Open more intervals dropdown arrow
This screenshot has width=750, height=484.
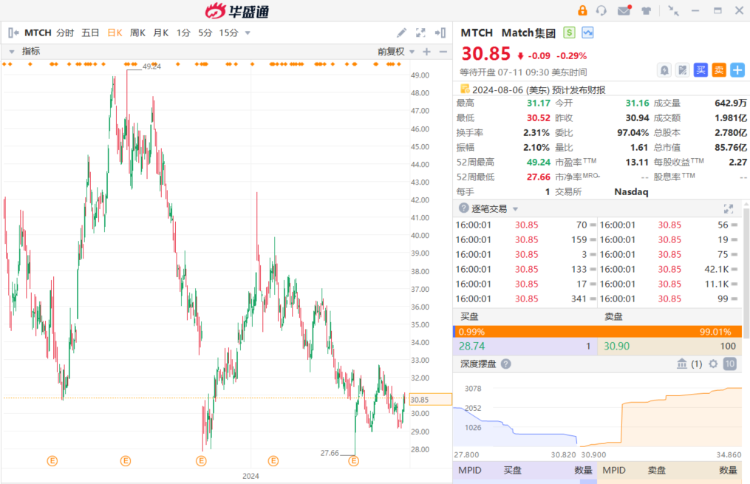click(248, 33)
